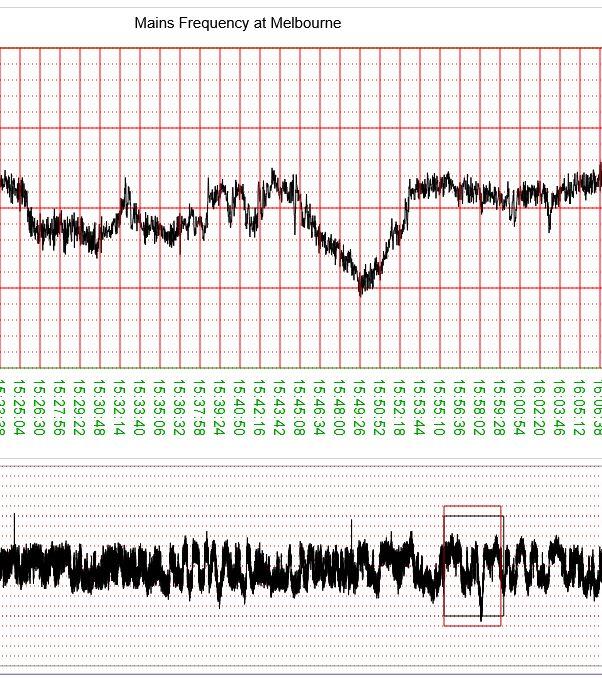Pick the 15:30:48 time marker

100,407
